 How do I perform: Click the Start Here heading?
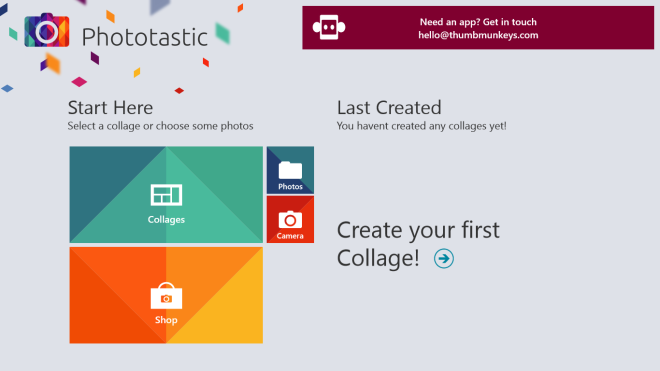[x=110, y=108]
